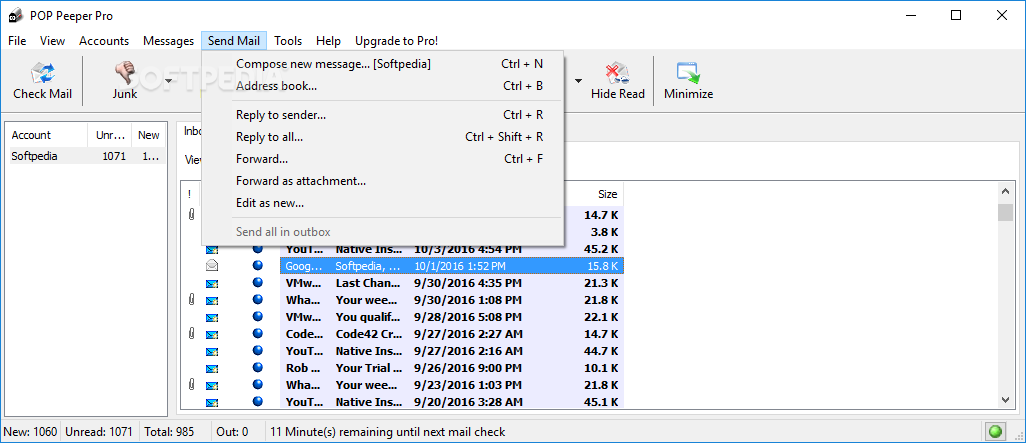Click the green status light in status bar
The image size is (1026, 443).
pyautogui.click(x=995, y=432)
